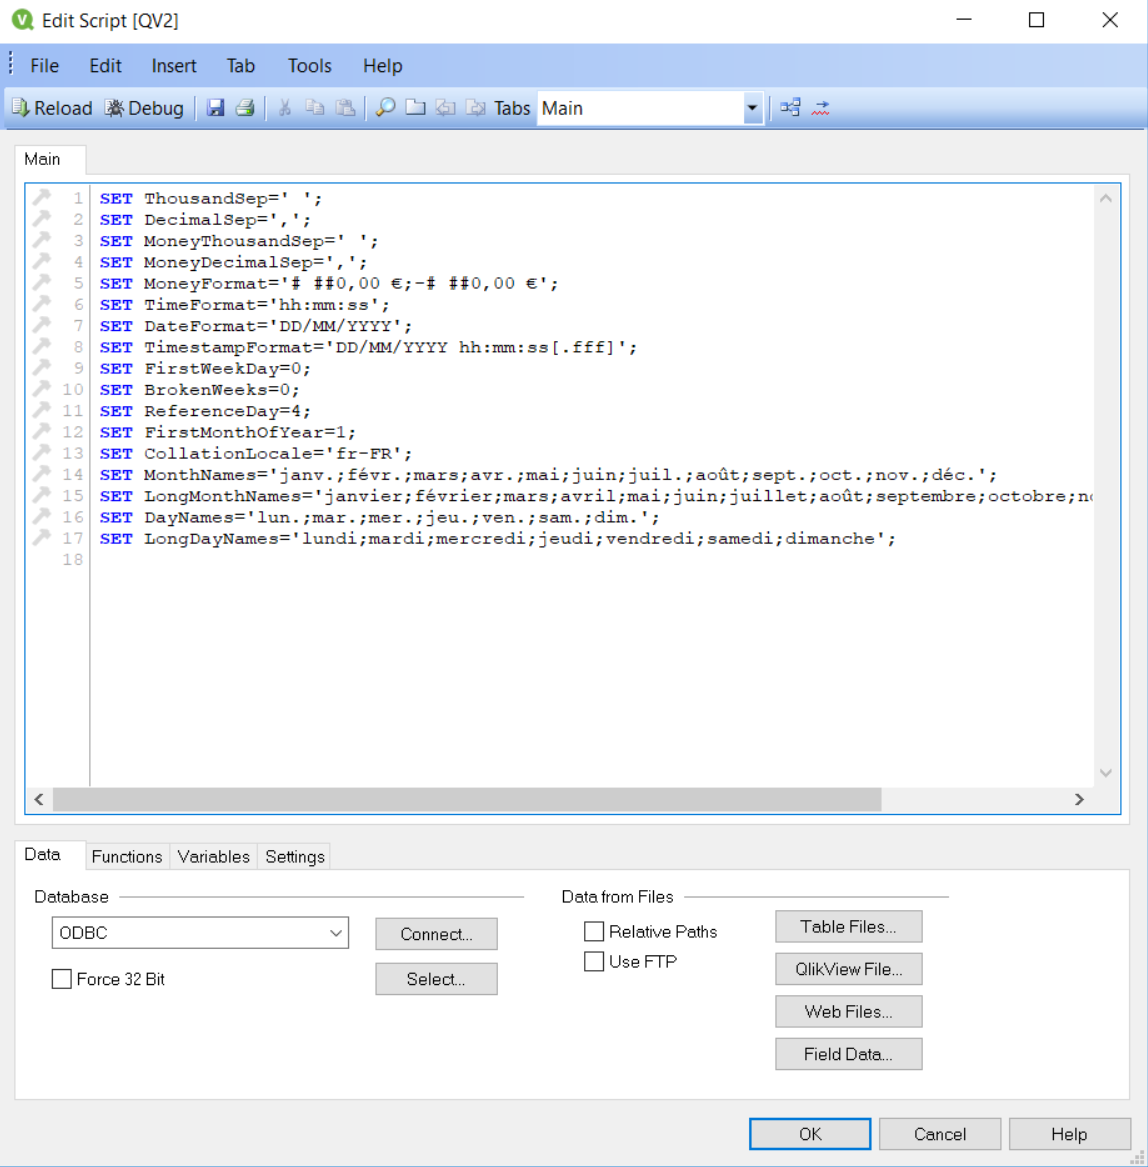Click the line "SET TimeFormat='hh:mm:ss';"
Image resolution: width=1148 pixels, height=1167 pixels.
click(245, 304)
